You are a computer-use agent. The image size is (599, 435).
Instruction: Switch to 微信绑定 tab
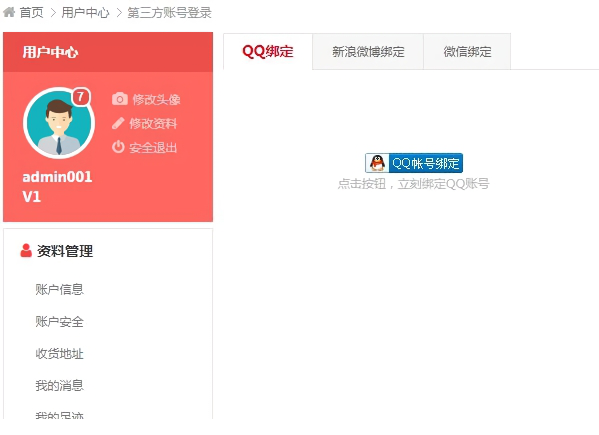pos(467,52)
